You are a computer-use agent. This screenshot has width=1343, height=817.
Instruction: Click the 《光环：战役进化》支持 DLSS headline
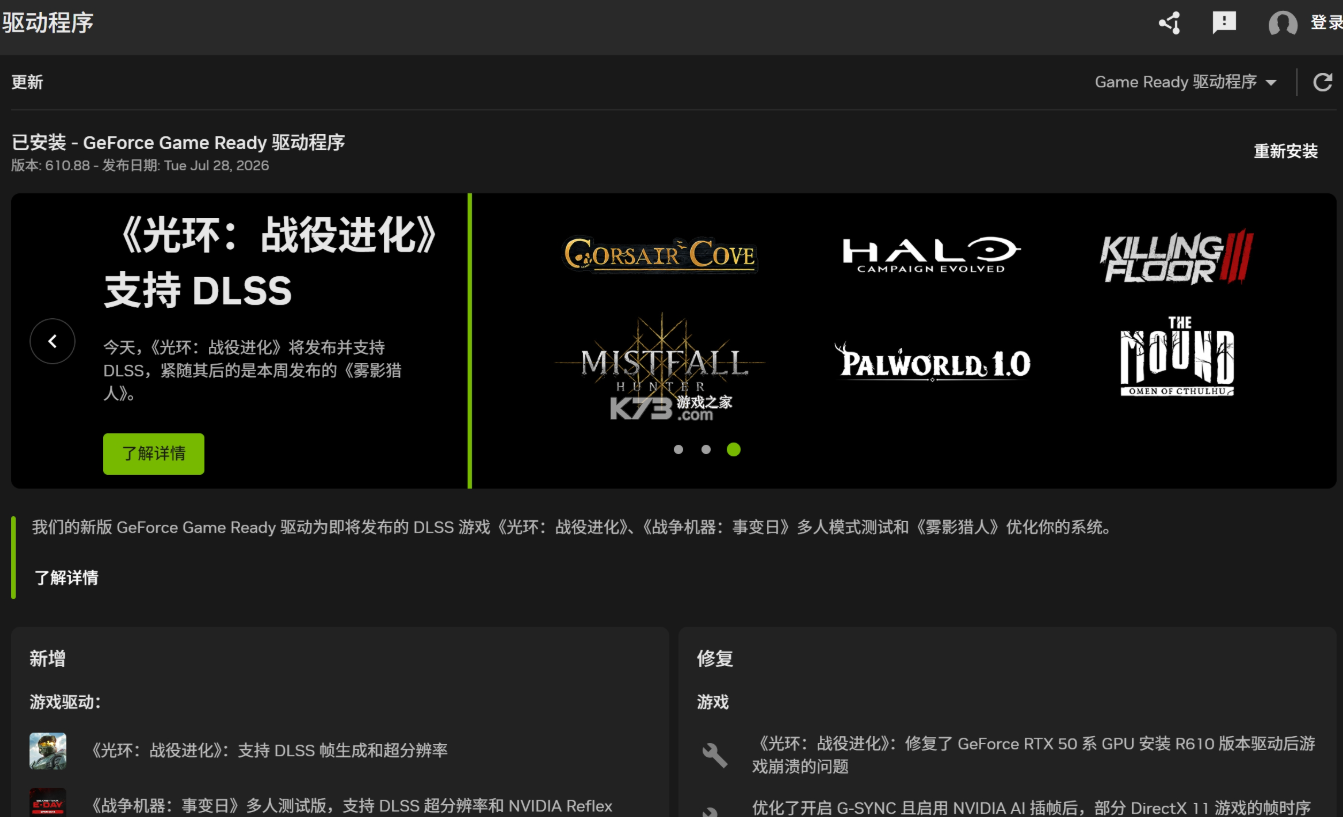(x=272, y=263)
